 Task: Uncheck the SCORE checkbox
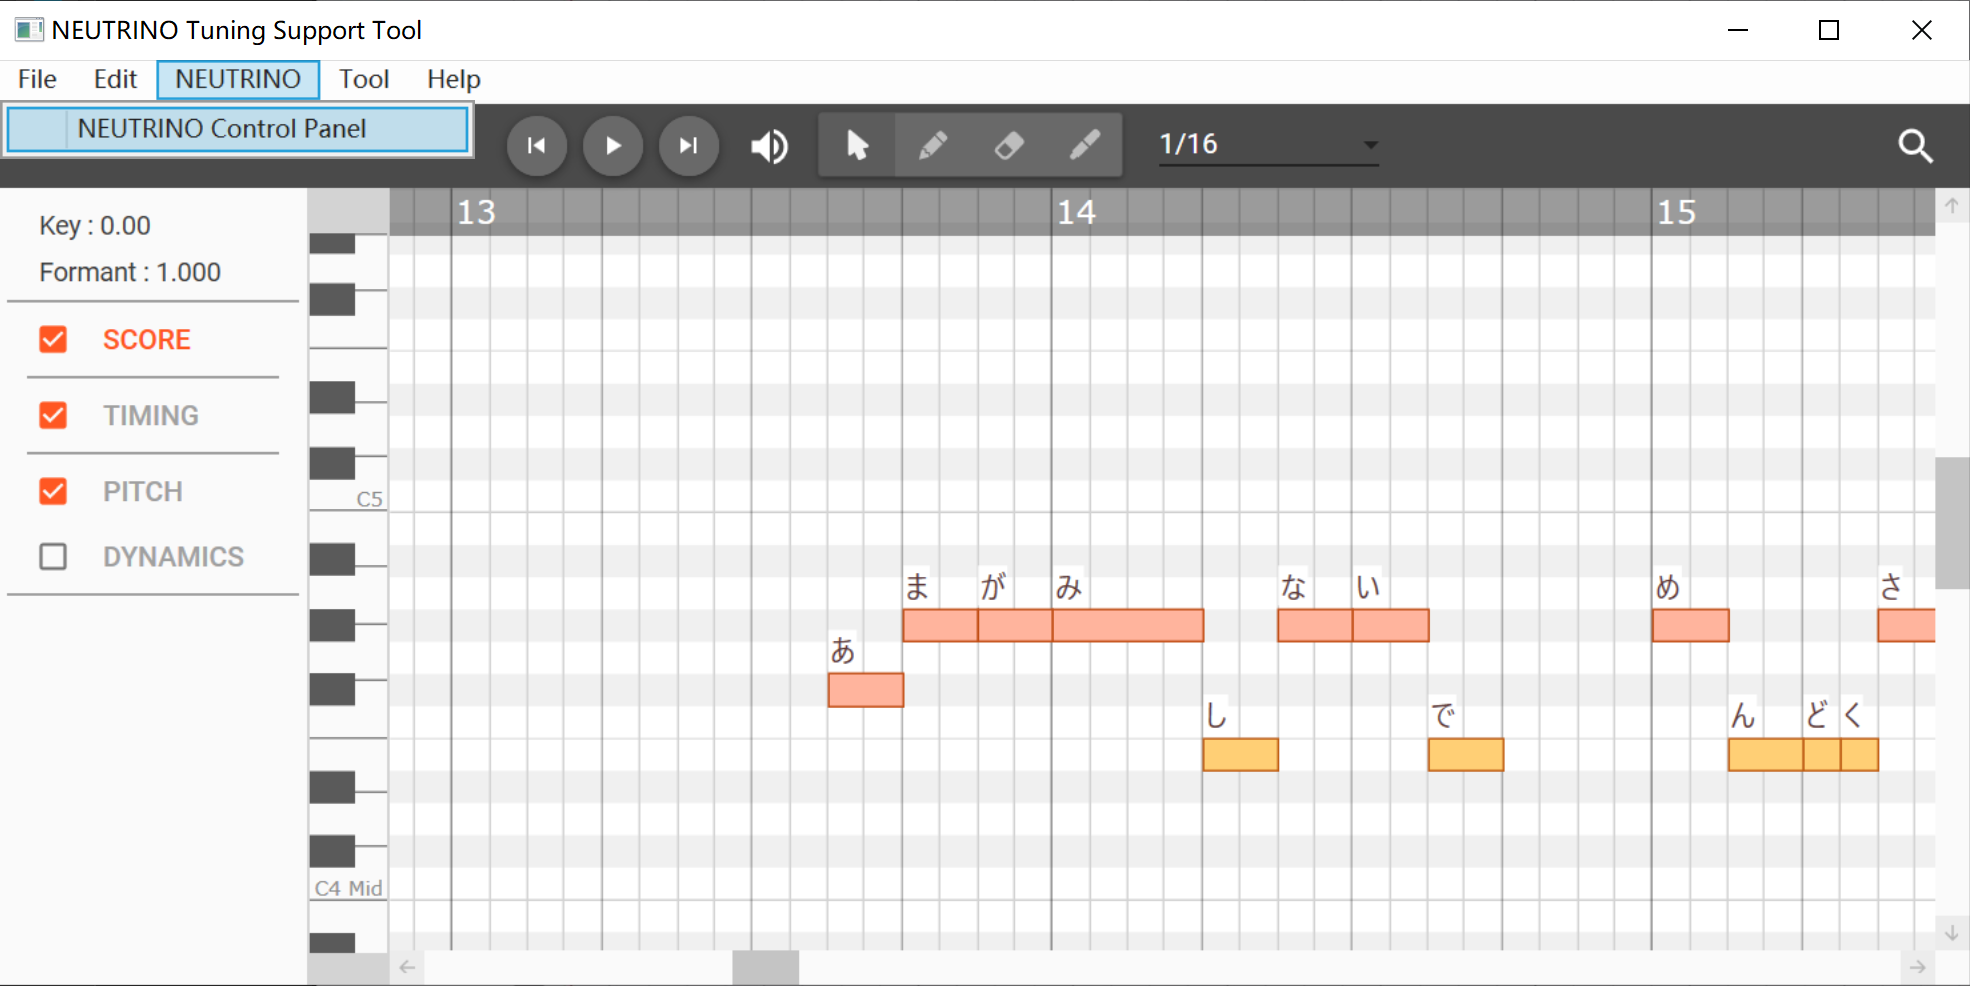pyautogui.click(x=53, y=340)
